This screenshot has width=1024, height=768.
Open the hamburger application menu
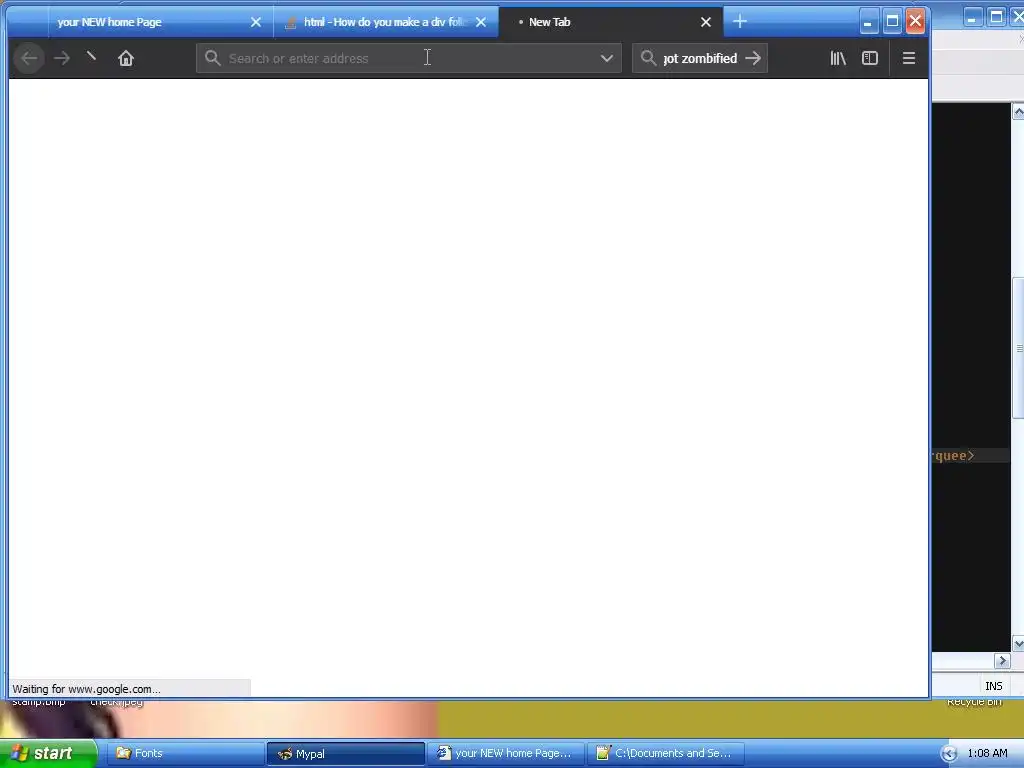click(908, 58)
